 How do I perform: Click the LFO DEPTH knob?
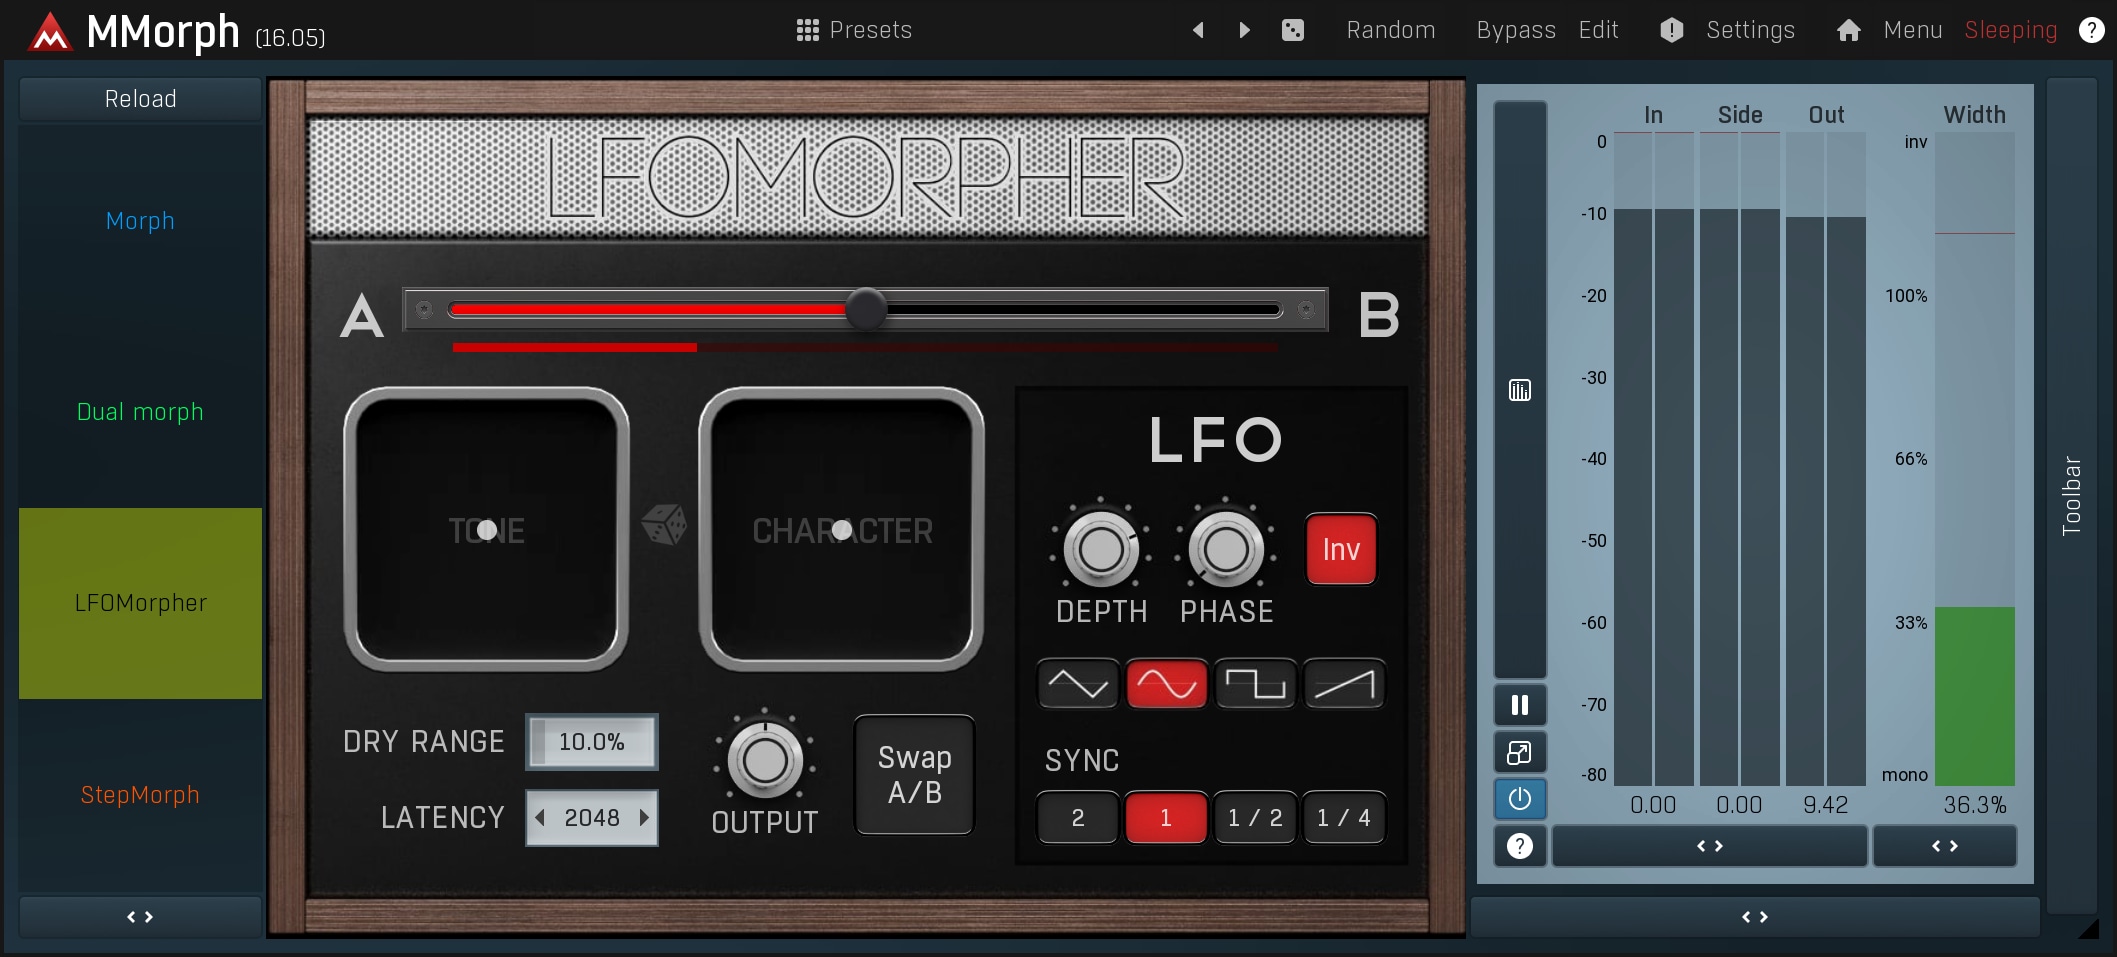point(1101,549)
